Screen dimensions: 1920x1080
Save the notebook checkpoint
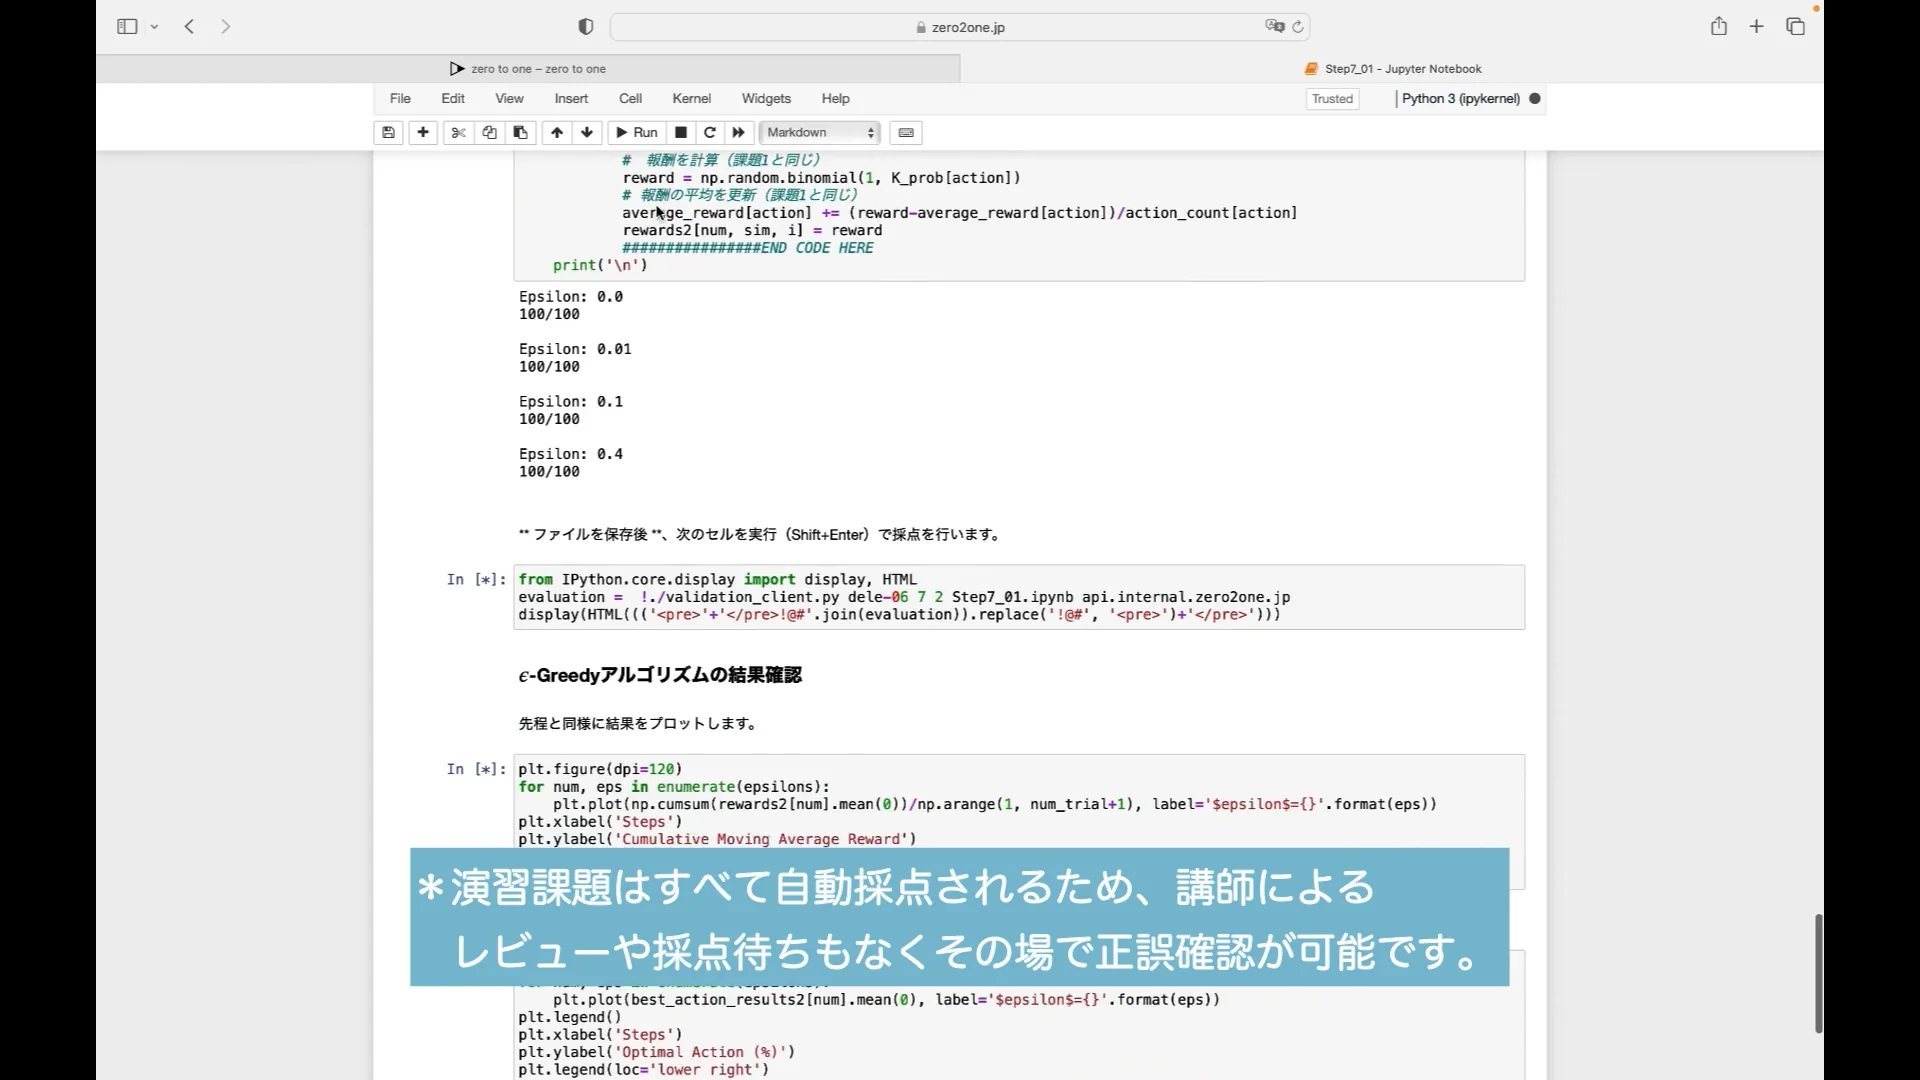(389, 132)
